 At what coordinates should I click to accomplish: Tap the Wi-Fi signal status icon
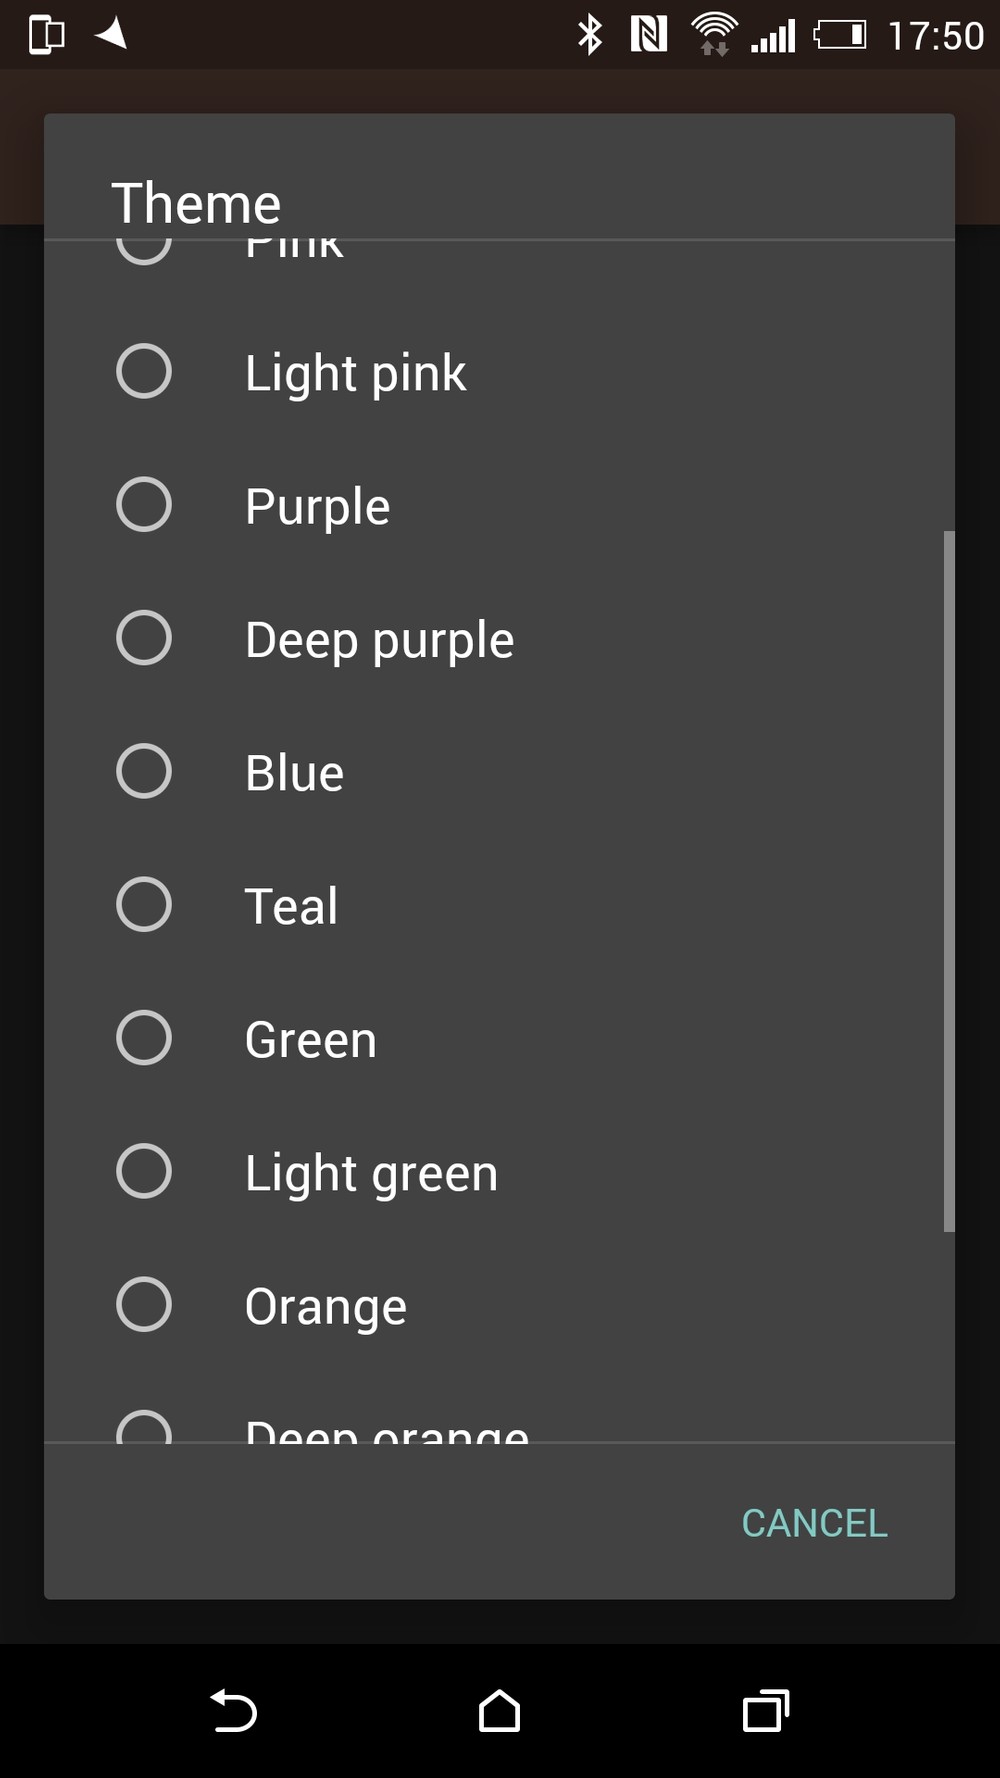pyautogui.click(x=714, y=35)
